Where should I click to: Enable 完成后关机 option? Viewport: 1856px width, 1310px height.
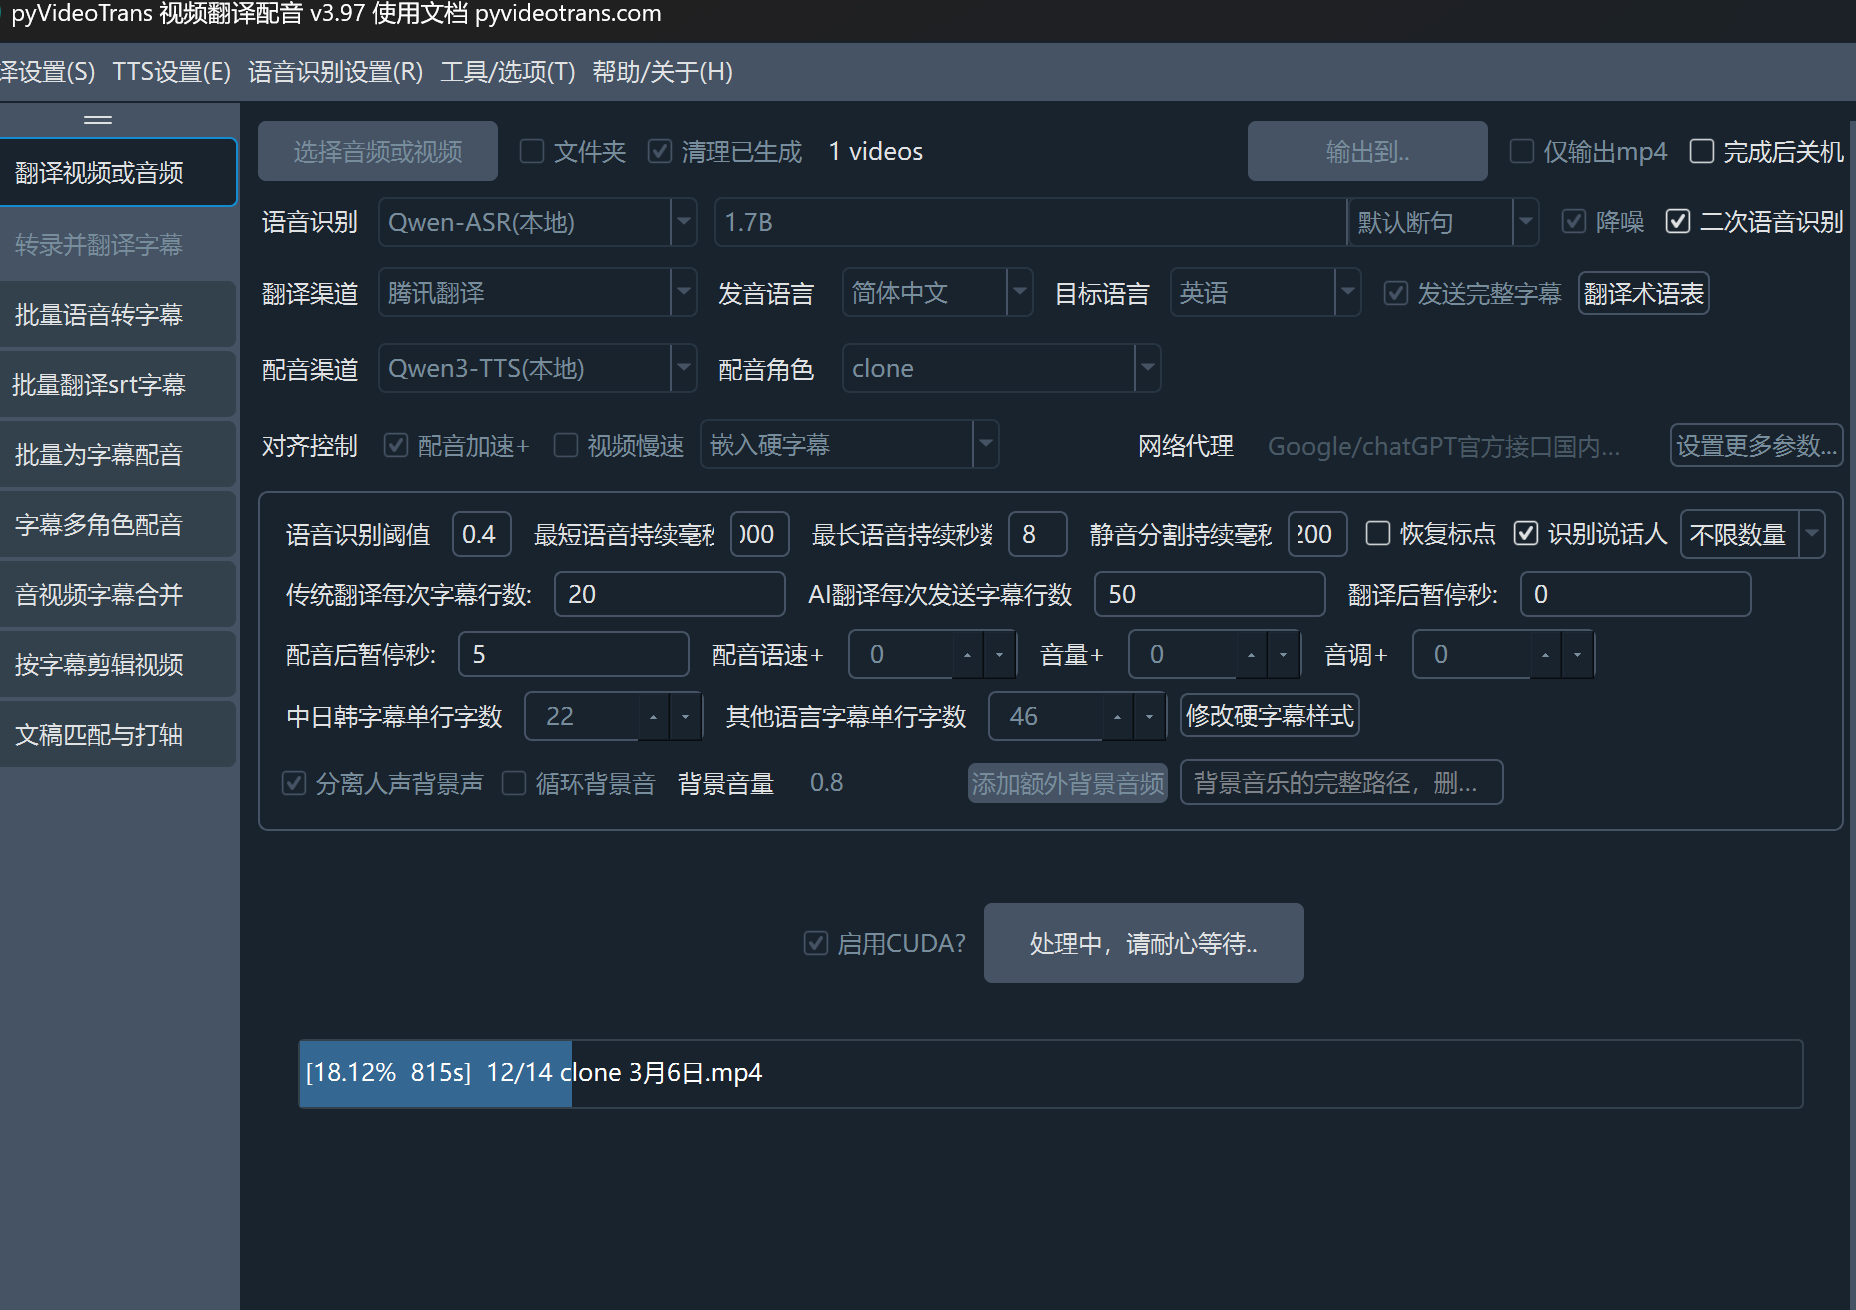[1701, 150]
